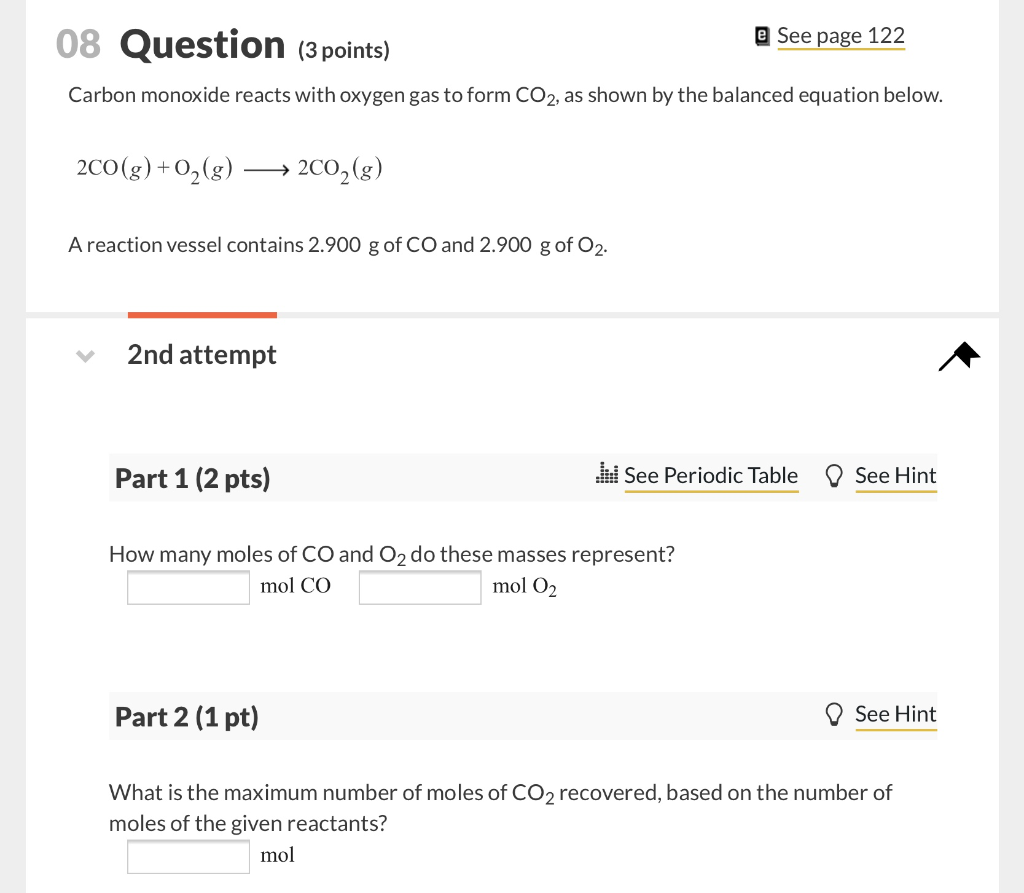Select the ebook reference icon at top right
Image resolution: width=1024 pixels, height=893 pixels.
coord(762,35)
